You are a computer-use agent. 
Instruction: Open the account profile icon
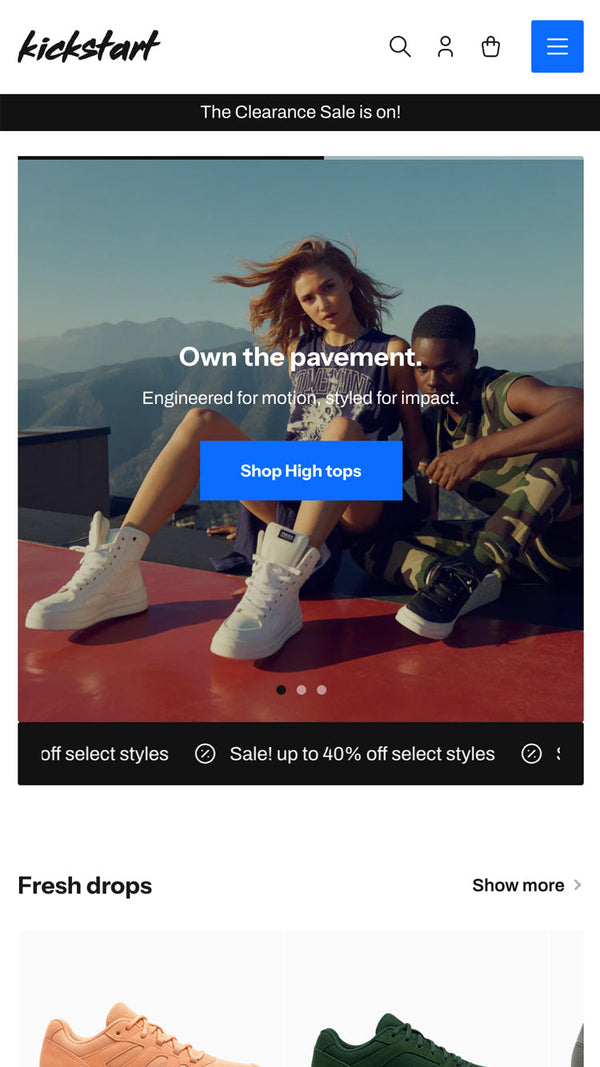pos(446,46)
